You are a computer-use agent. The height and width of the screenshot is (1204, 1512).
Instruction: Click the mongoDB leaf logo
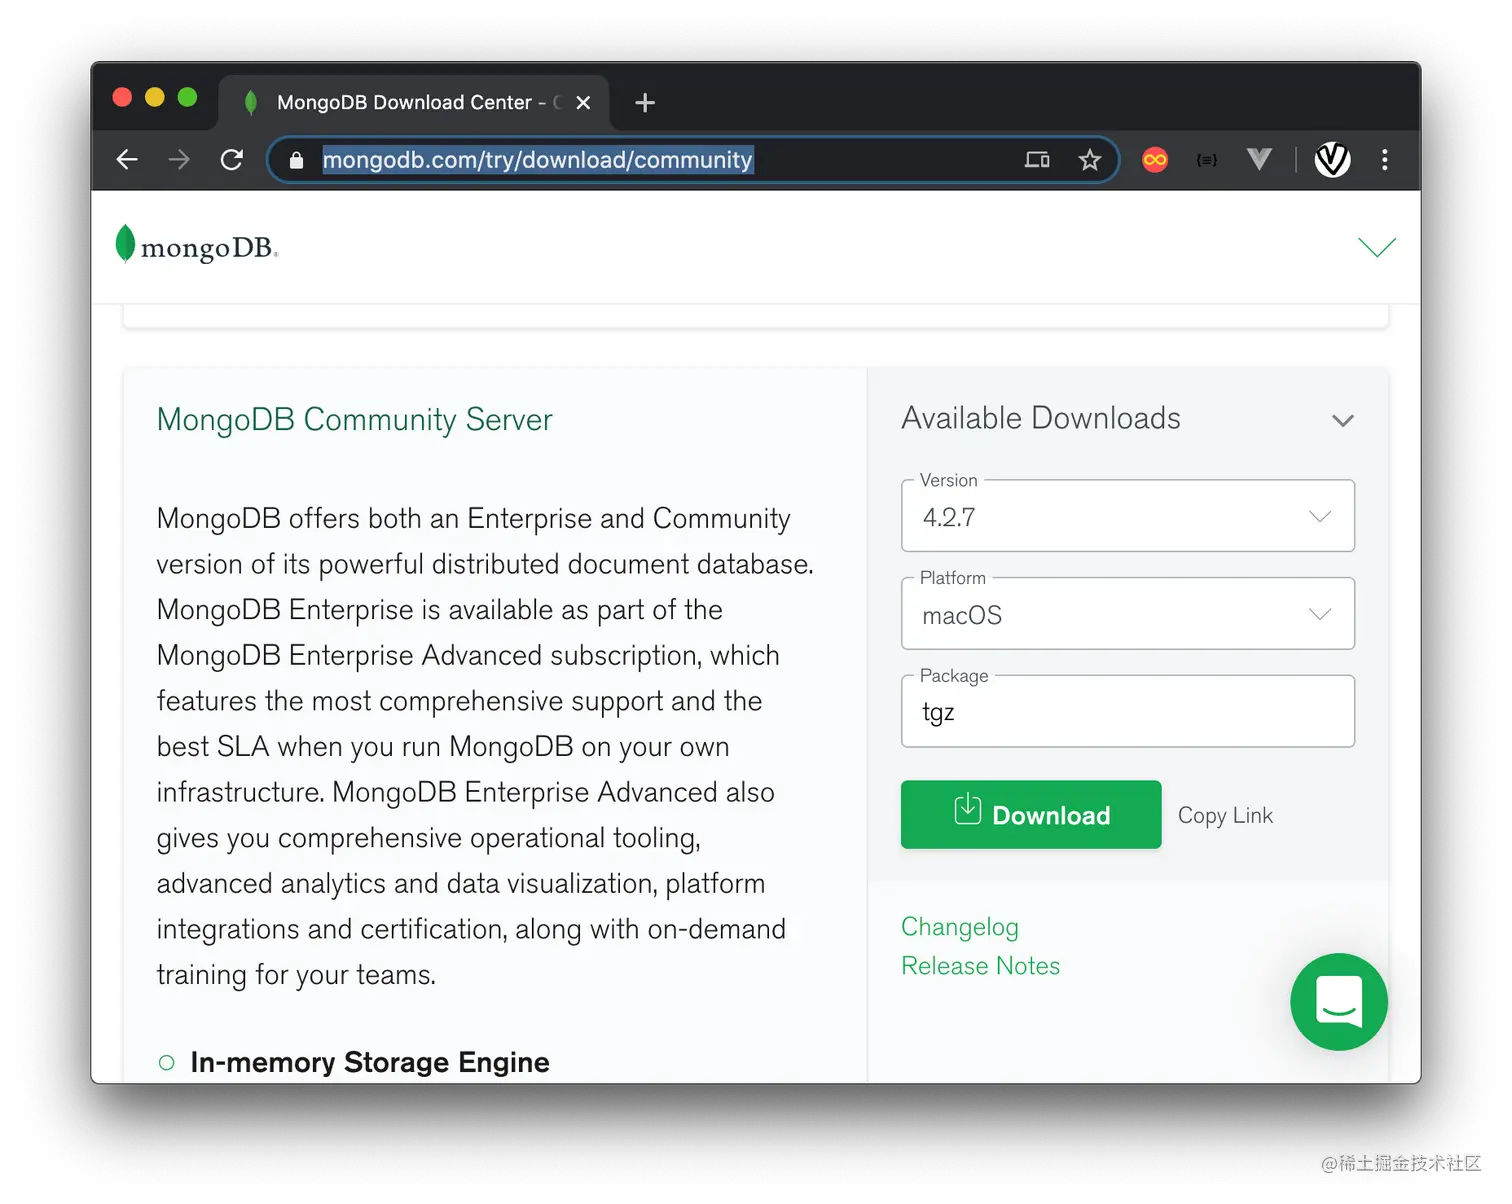[x=196, y=245]
